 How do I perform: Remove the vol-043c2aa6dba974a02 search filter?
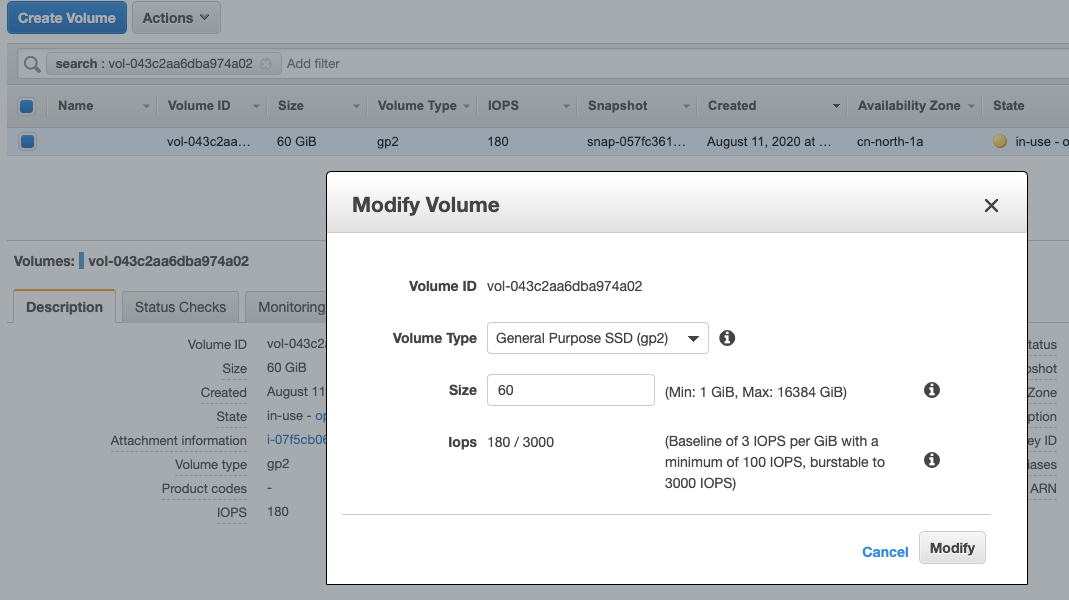point(266,64)
